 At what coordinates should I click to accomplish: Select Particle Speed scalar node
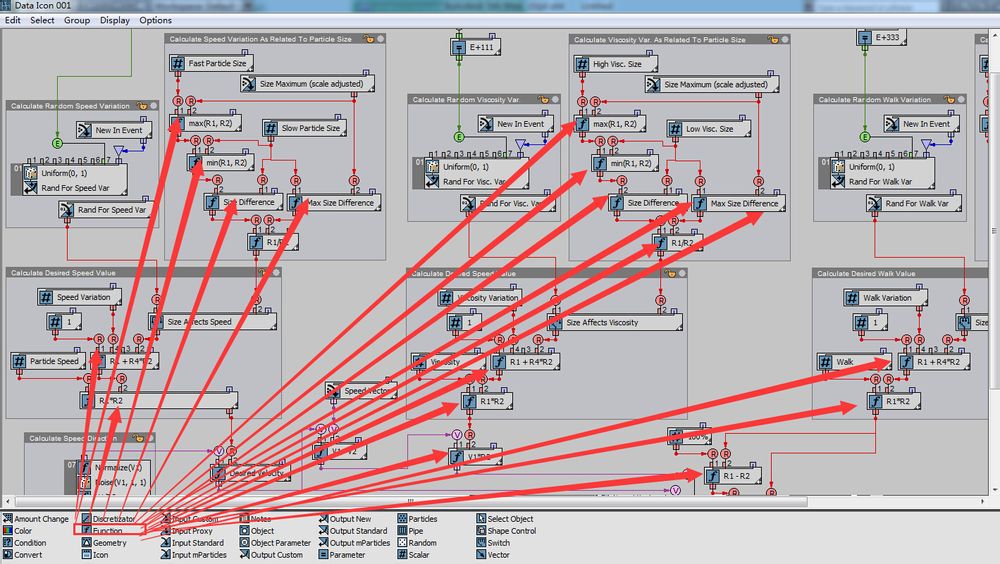point(48,361)
